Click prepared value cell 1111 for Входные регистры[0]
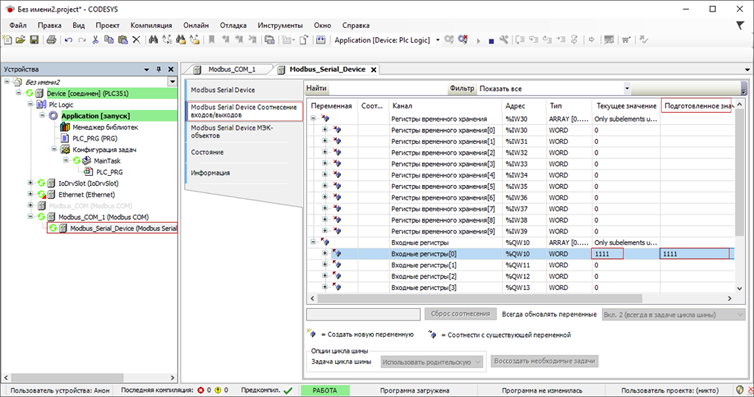 694,254
